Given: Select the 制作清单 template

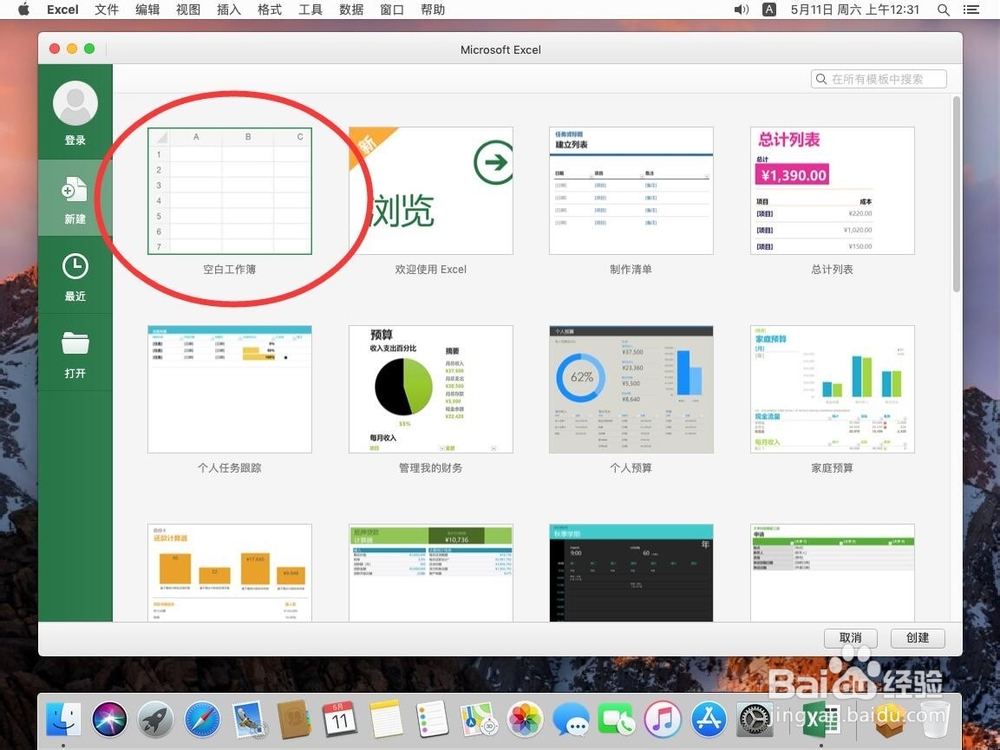Looking at the screenshot, I should pos(631,191).
